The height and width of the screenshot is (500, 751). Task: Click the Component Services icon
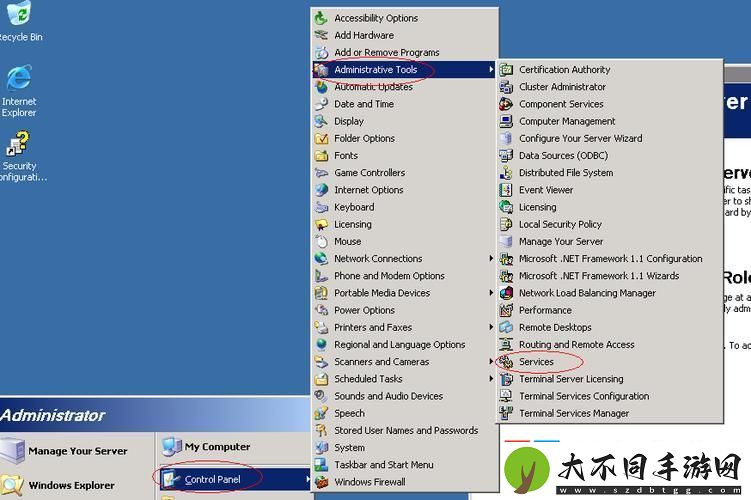[506, 104]
